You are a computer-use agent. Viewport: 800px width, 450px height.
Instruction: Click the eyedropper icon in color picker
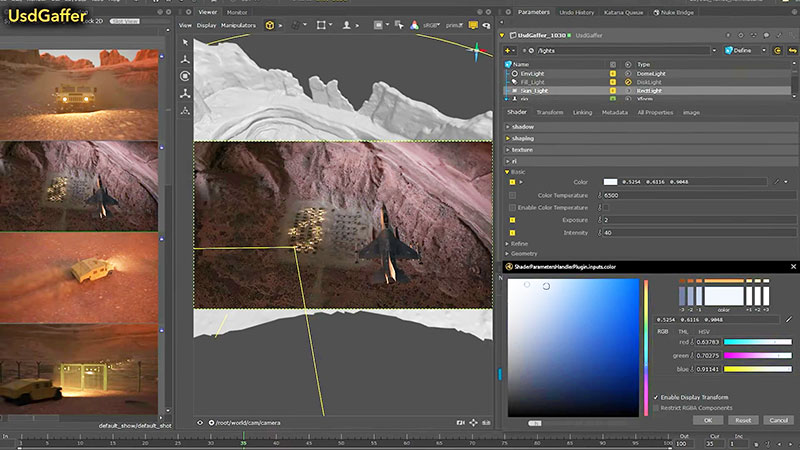(x=788, y=318)
